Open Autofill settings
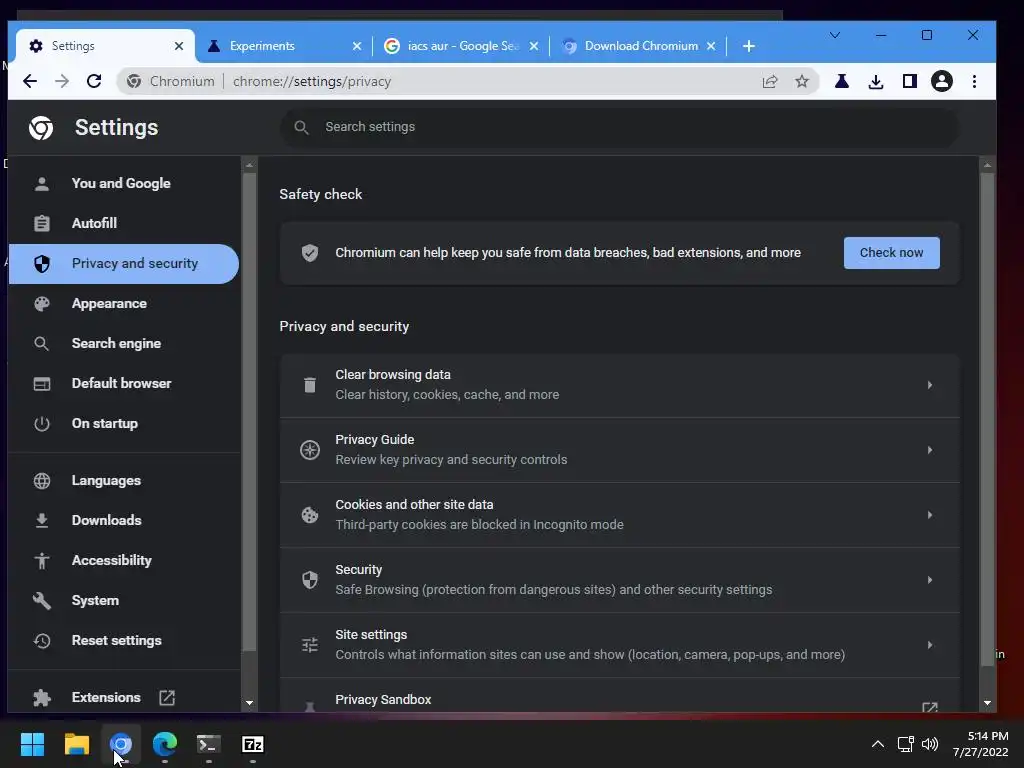 click(x=124, y=223)
